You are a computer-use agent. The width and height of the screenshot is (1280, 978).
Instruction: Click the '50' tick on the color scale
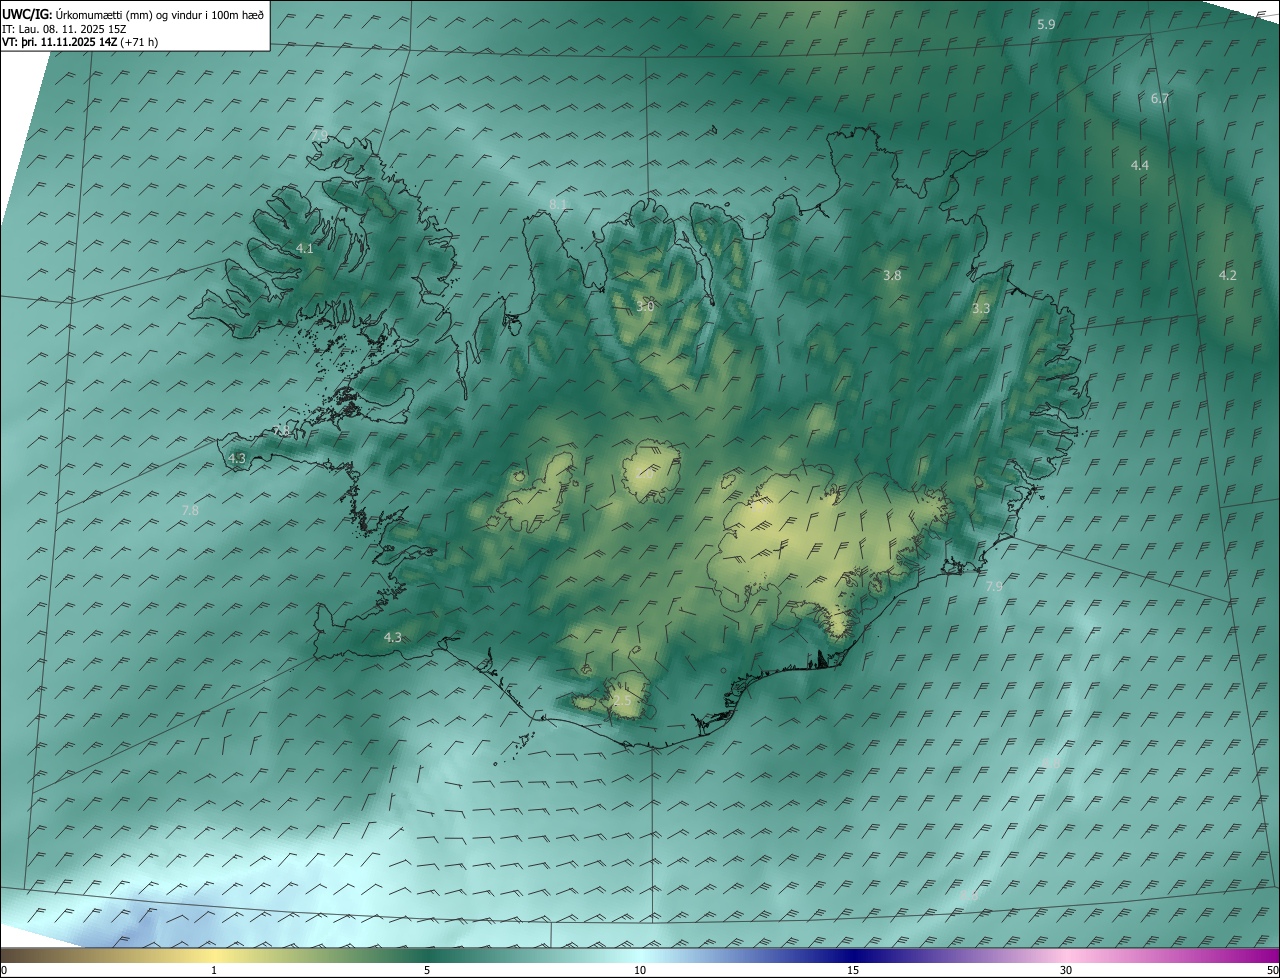1272,970
